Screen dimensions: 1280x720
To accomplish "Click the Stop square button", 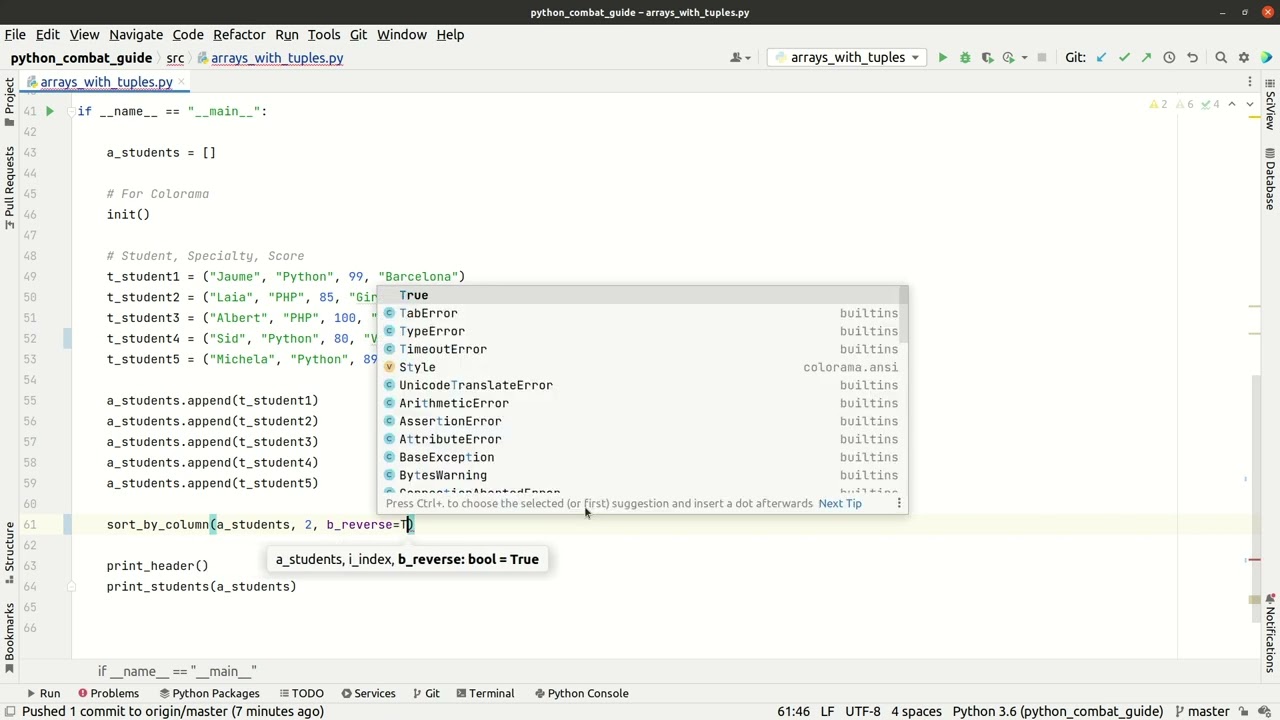I will (1041, 58).
